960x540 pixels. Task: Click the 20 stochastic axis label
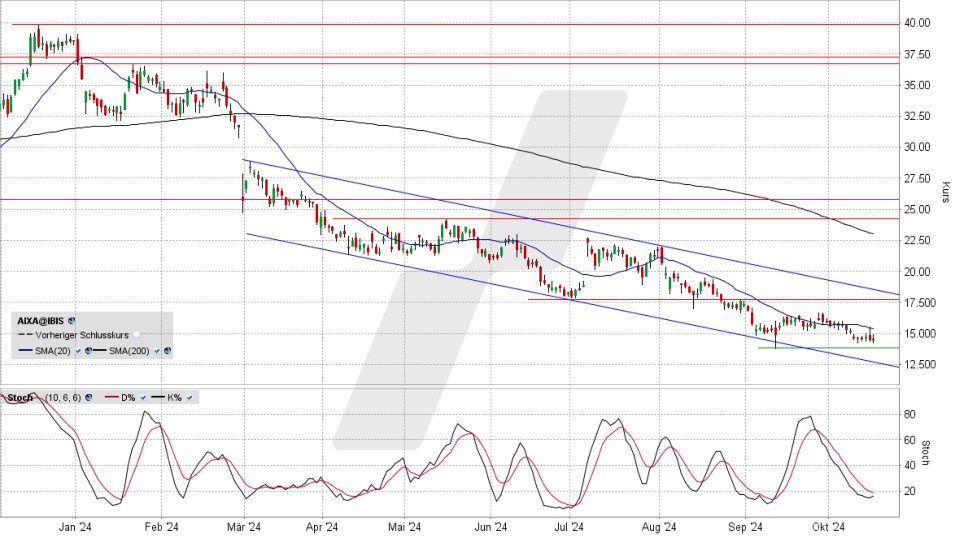pos(910,491)
